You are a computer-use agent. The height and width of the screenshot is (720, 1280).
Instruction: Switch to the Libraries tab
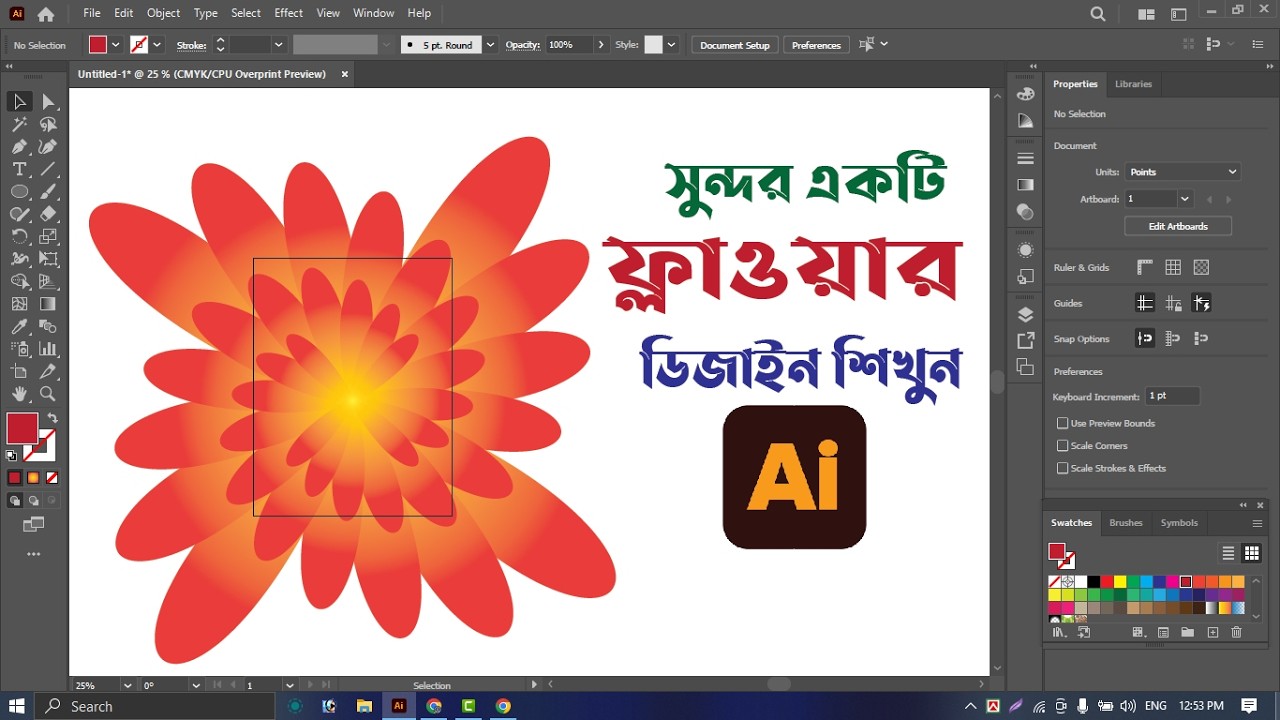[x=1133, y=84]
